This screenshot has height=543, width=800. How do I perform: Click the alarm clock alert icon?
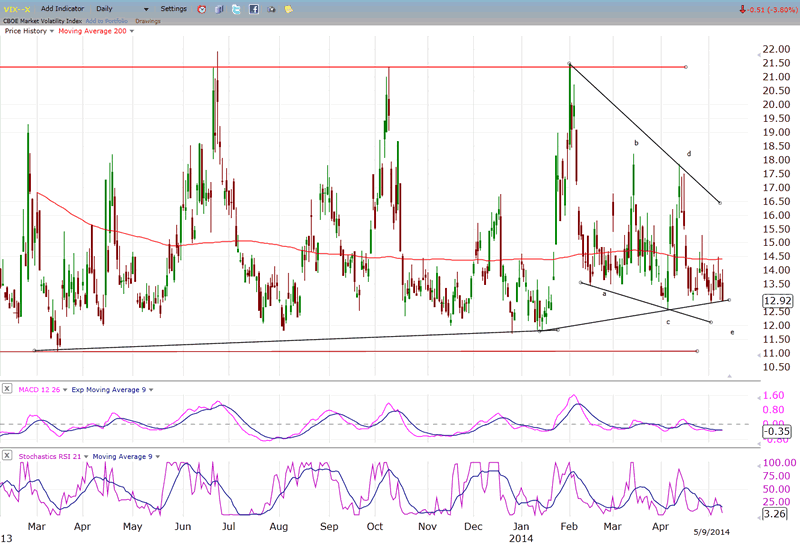coord(203,9)
